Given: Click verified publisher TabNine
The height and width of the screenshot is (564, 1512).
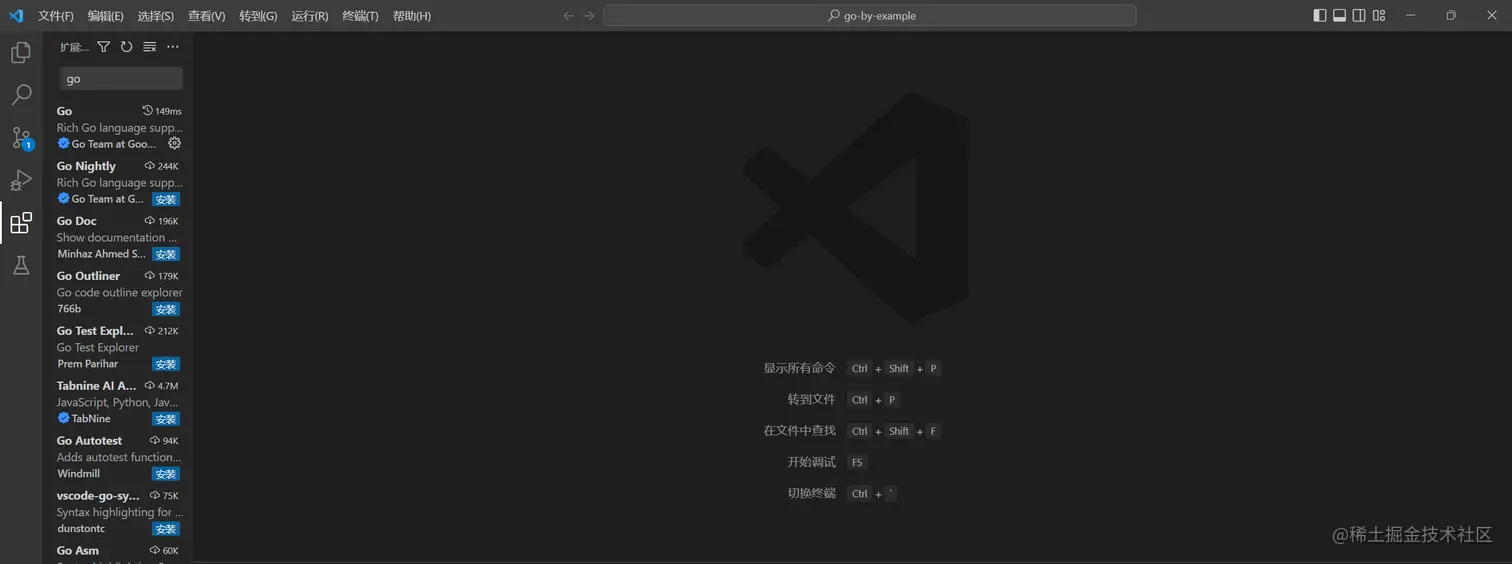Looking at the screenshot, I should tap(84, 419).
